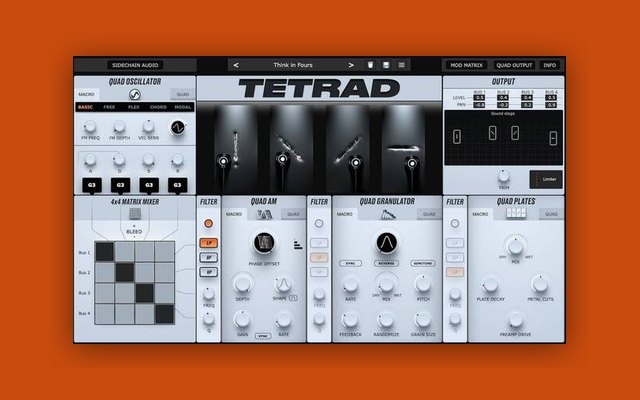The height and width of the screenshot is (400, 640).
Task: Select the second voice node in the visualizer
Action: point(282,159)
